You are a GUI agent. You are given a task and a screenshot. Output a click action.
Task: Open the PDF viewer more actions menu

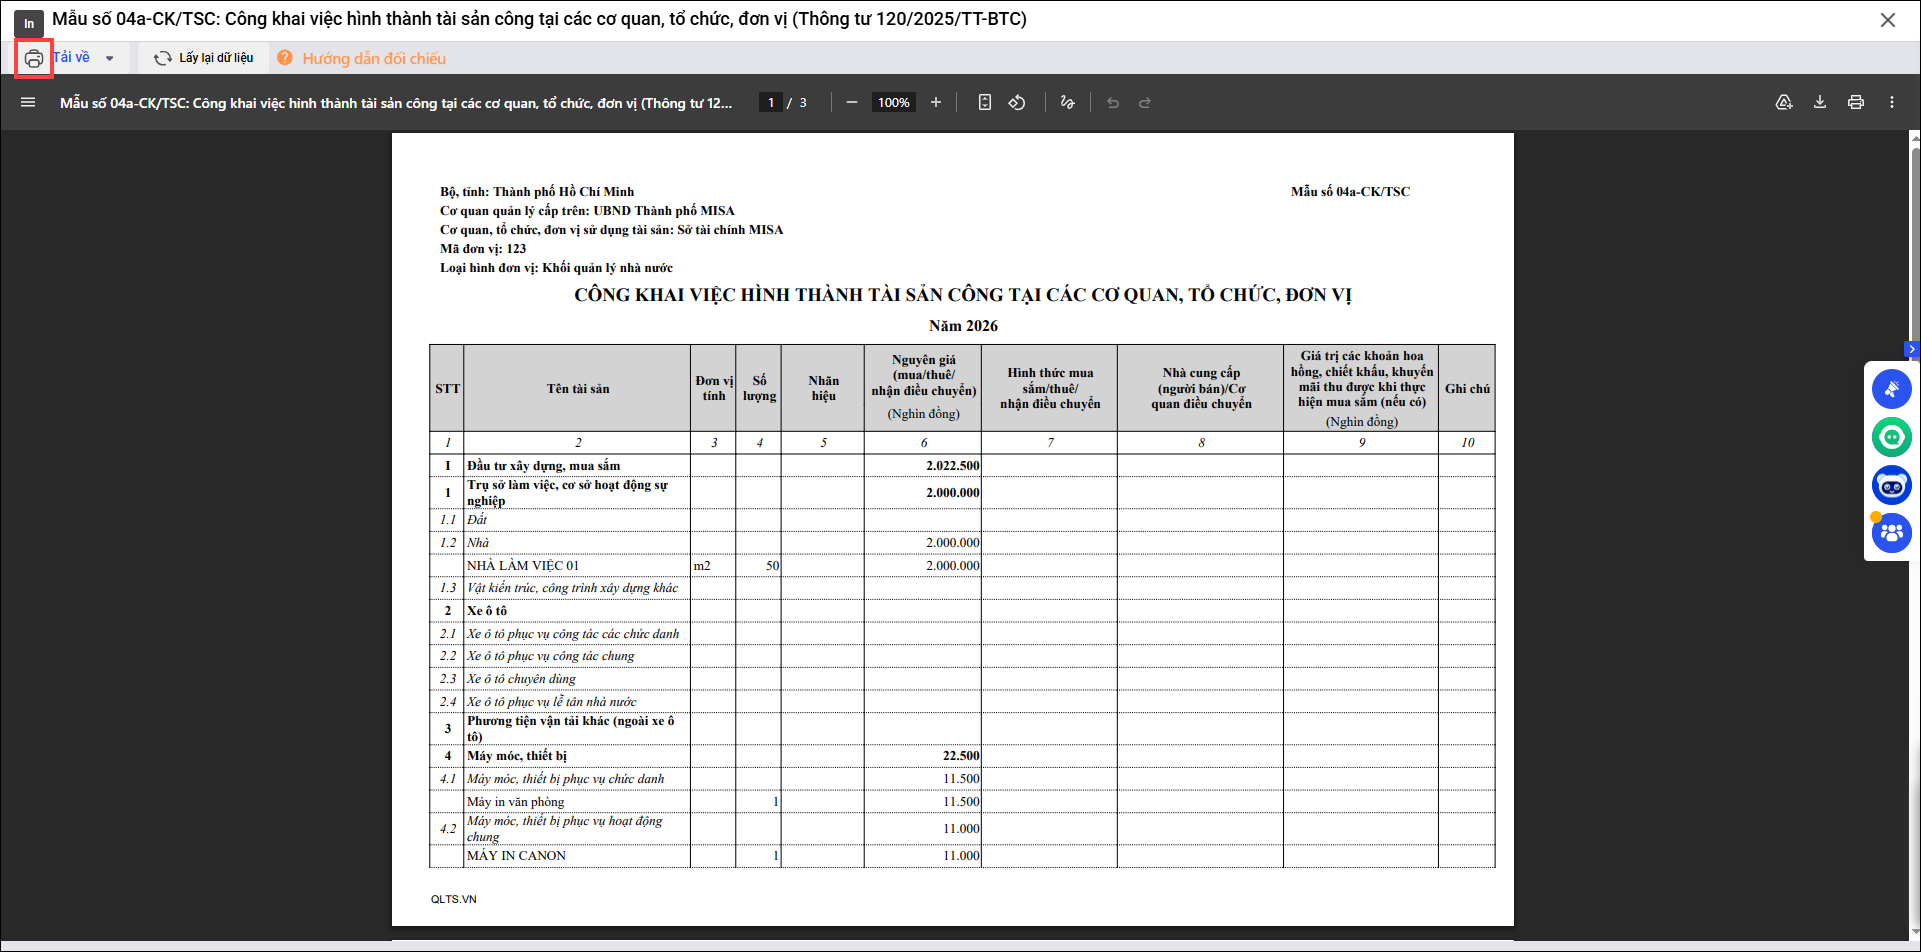pyautogui.click(x=1892, y=103)
